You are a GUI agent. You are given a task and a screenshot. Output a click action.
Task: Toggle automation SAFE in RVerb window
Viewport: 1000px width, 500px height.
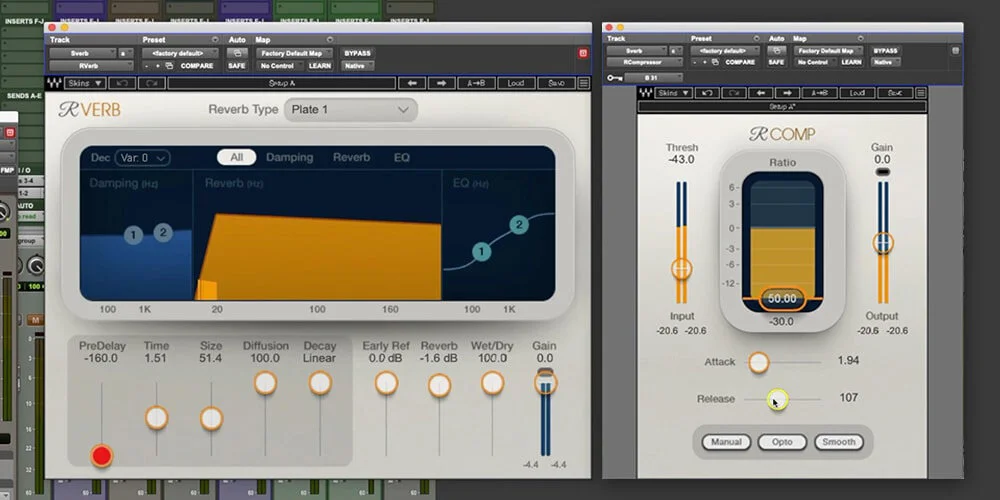click(237, 66)
